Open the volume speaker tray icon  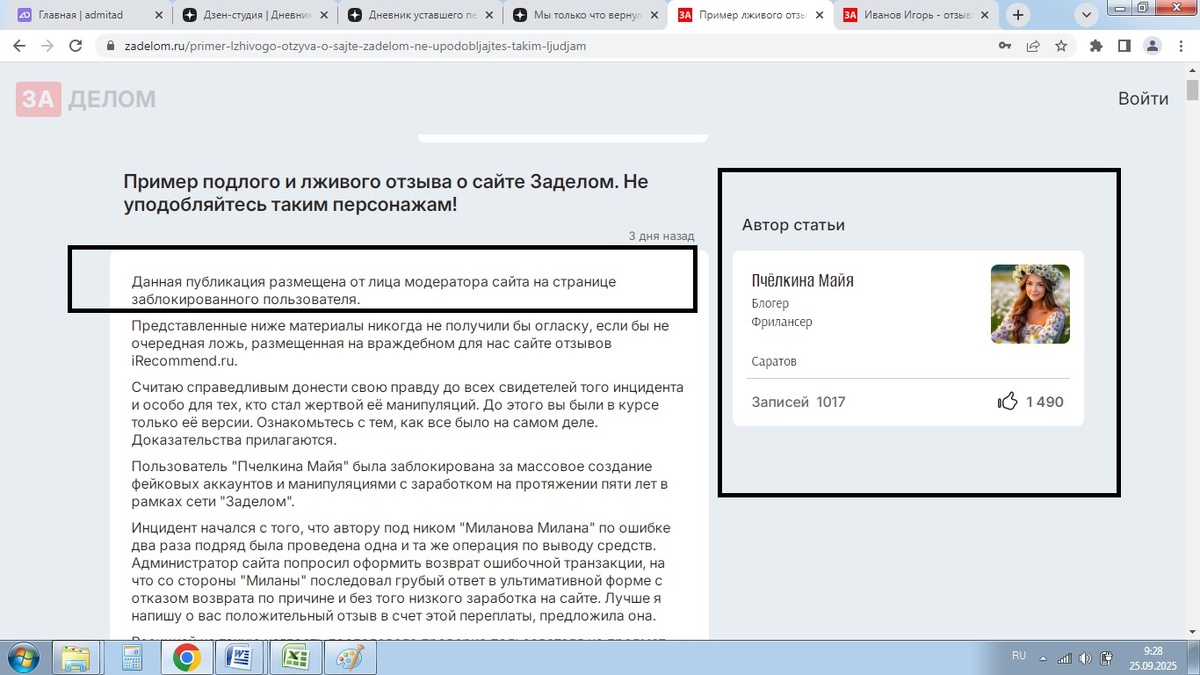click(1086, 658)
